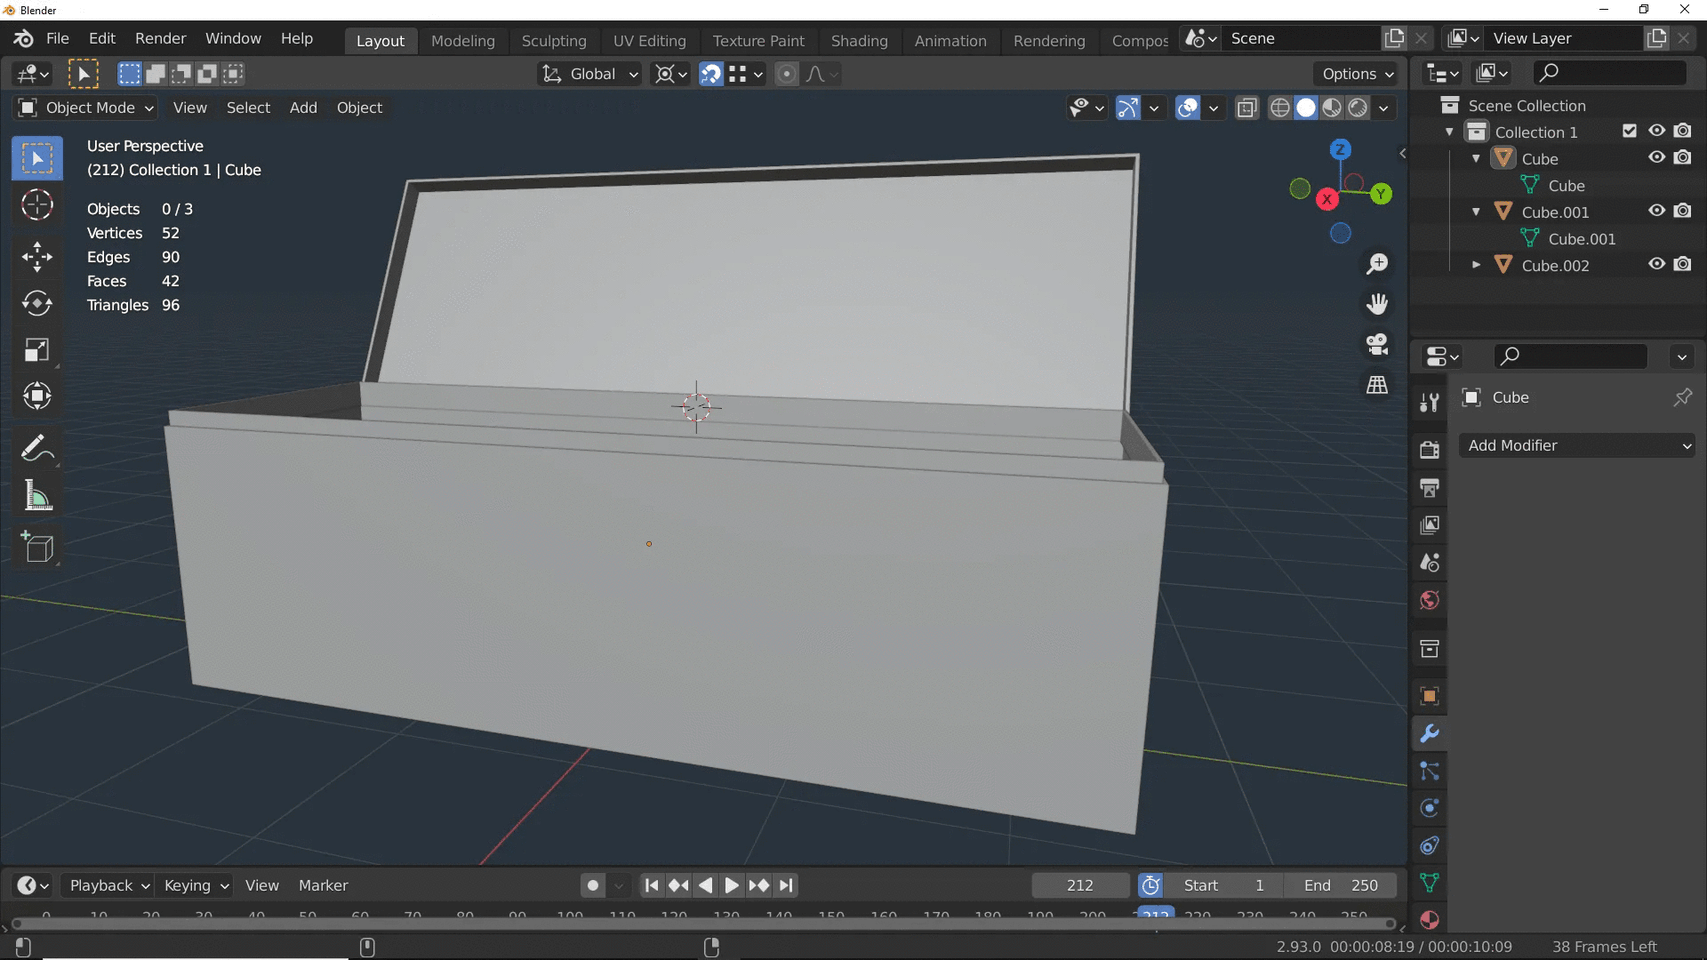The width and height of the screenshot is (1707, 960).
Task: Select the Rotate tool
Action: [37, 303]
